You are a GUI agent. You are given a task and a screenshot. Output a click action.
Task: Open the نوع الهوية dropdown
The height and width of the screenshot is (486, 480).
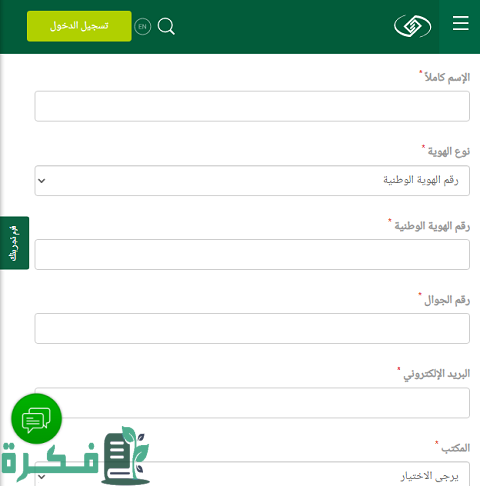click(x=252, y=180)
